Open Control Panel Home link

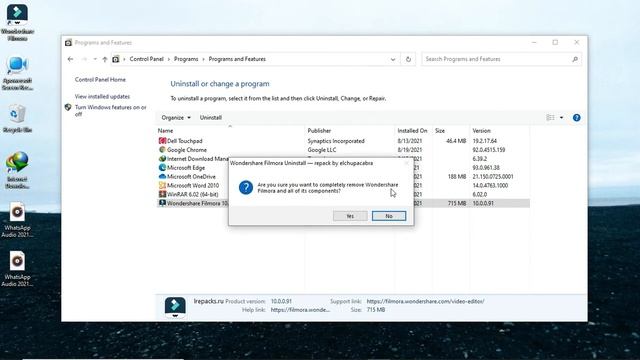[100, 80]
